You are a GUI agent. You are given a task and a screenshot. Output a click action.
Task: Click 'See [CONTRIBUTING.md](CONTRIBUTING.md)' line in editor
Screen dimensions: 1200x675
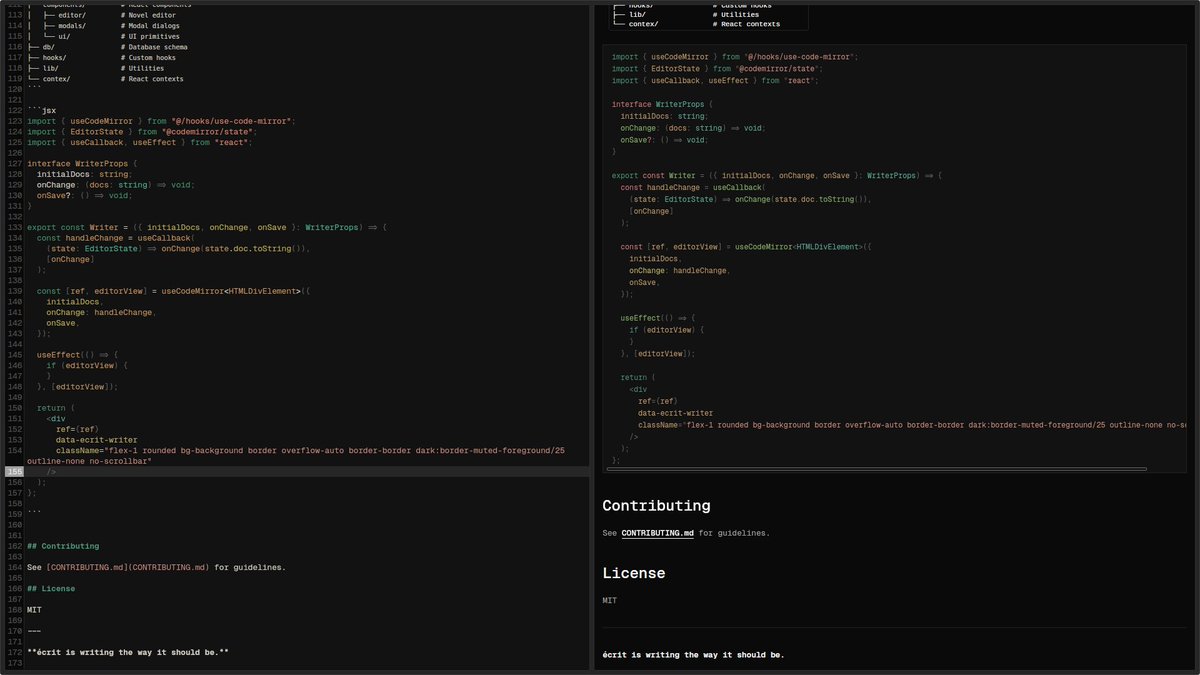pyautogui.click(x=156, y=567)
